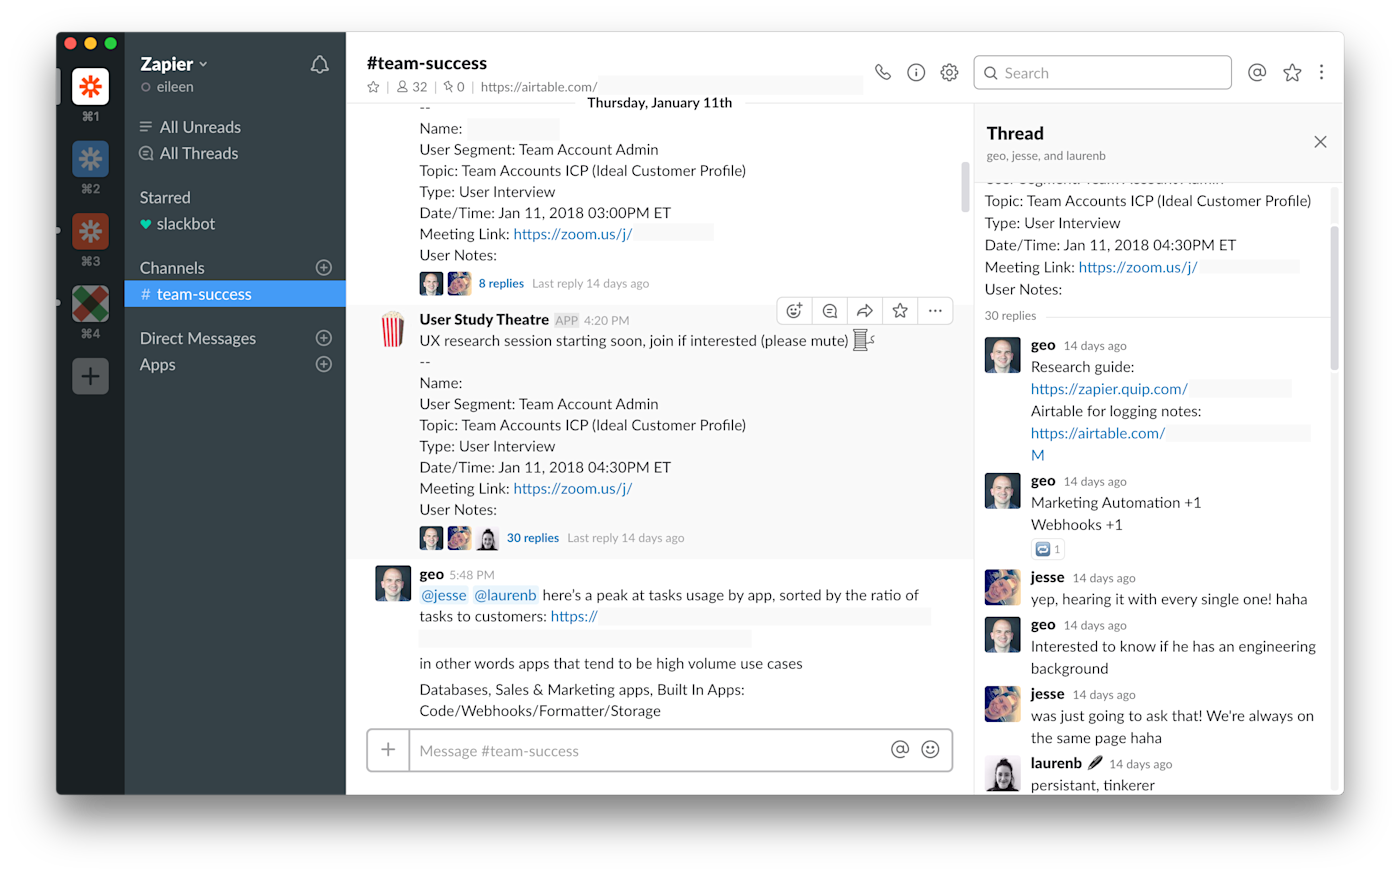Open channel settings gear icon
This screenshot has width=1400, height=875.
[x=950, y=72]
